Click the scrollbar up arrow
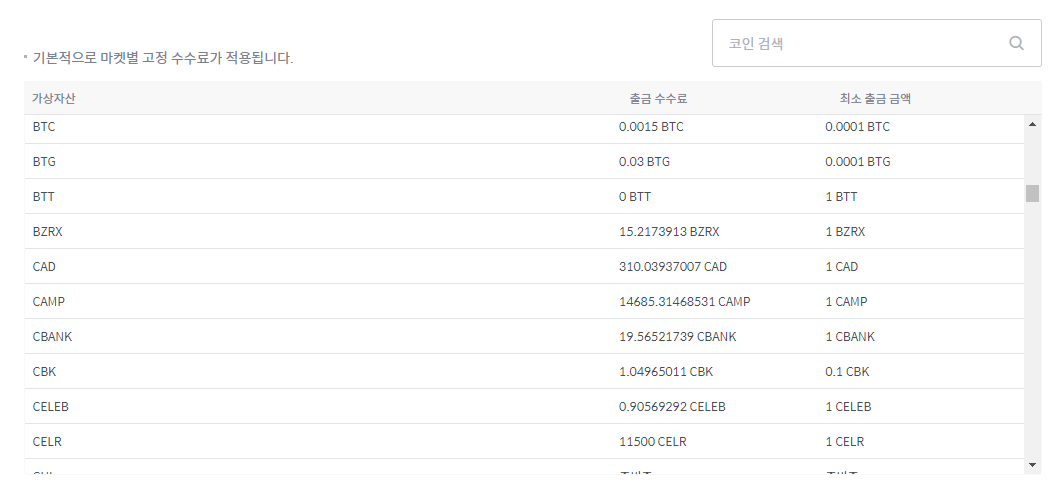The height and width of the screenshot is (484, 1064). [x=1032, y=124]
